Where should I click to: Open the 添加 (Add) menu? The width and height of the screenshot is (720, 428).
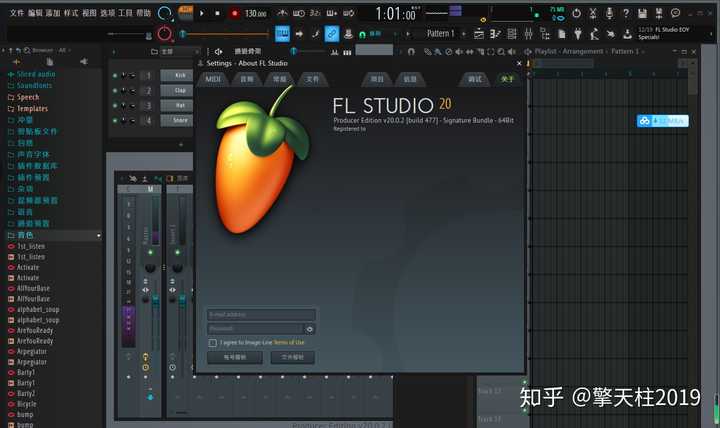53,13
